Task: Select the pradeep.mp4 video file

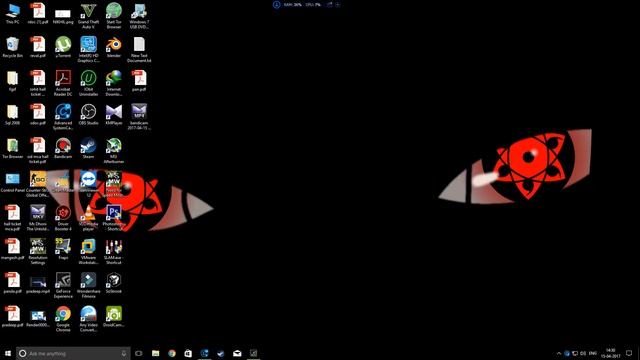Action: (x=38, y=283)
